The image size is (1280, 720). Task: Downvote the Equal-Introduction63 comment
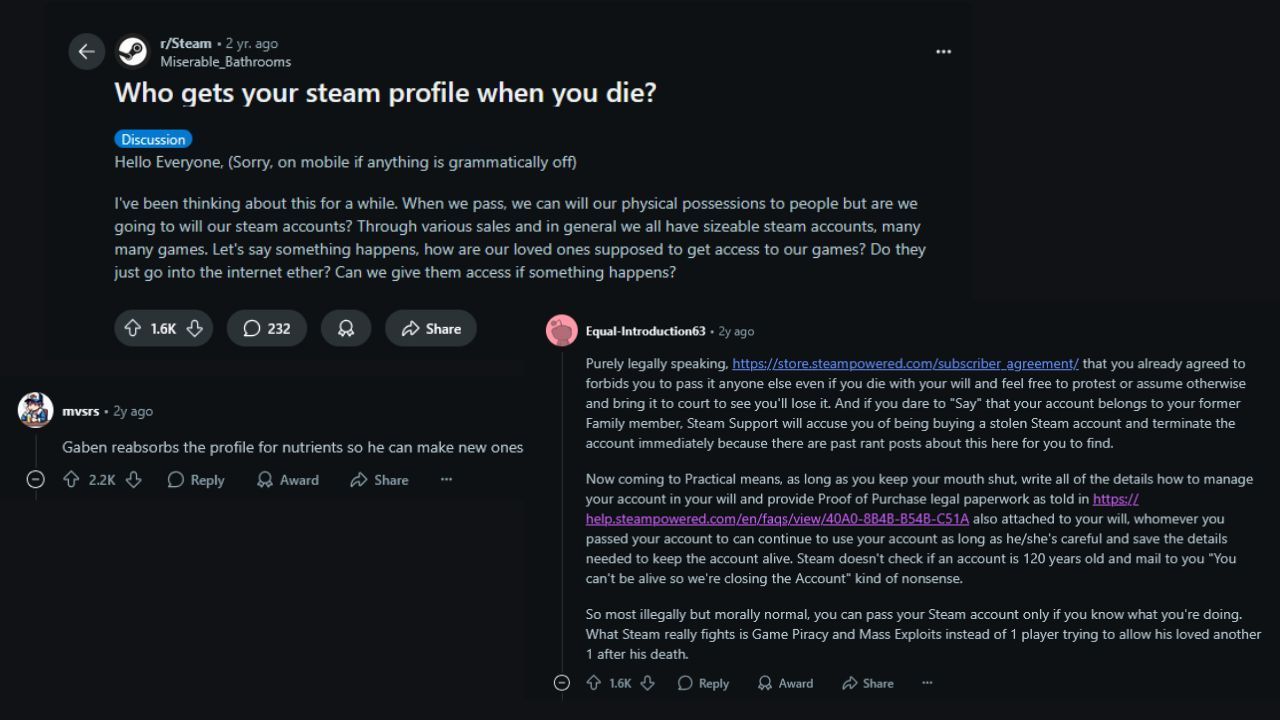point(647,683)
